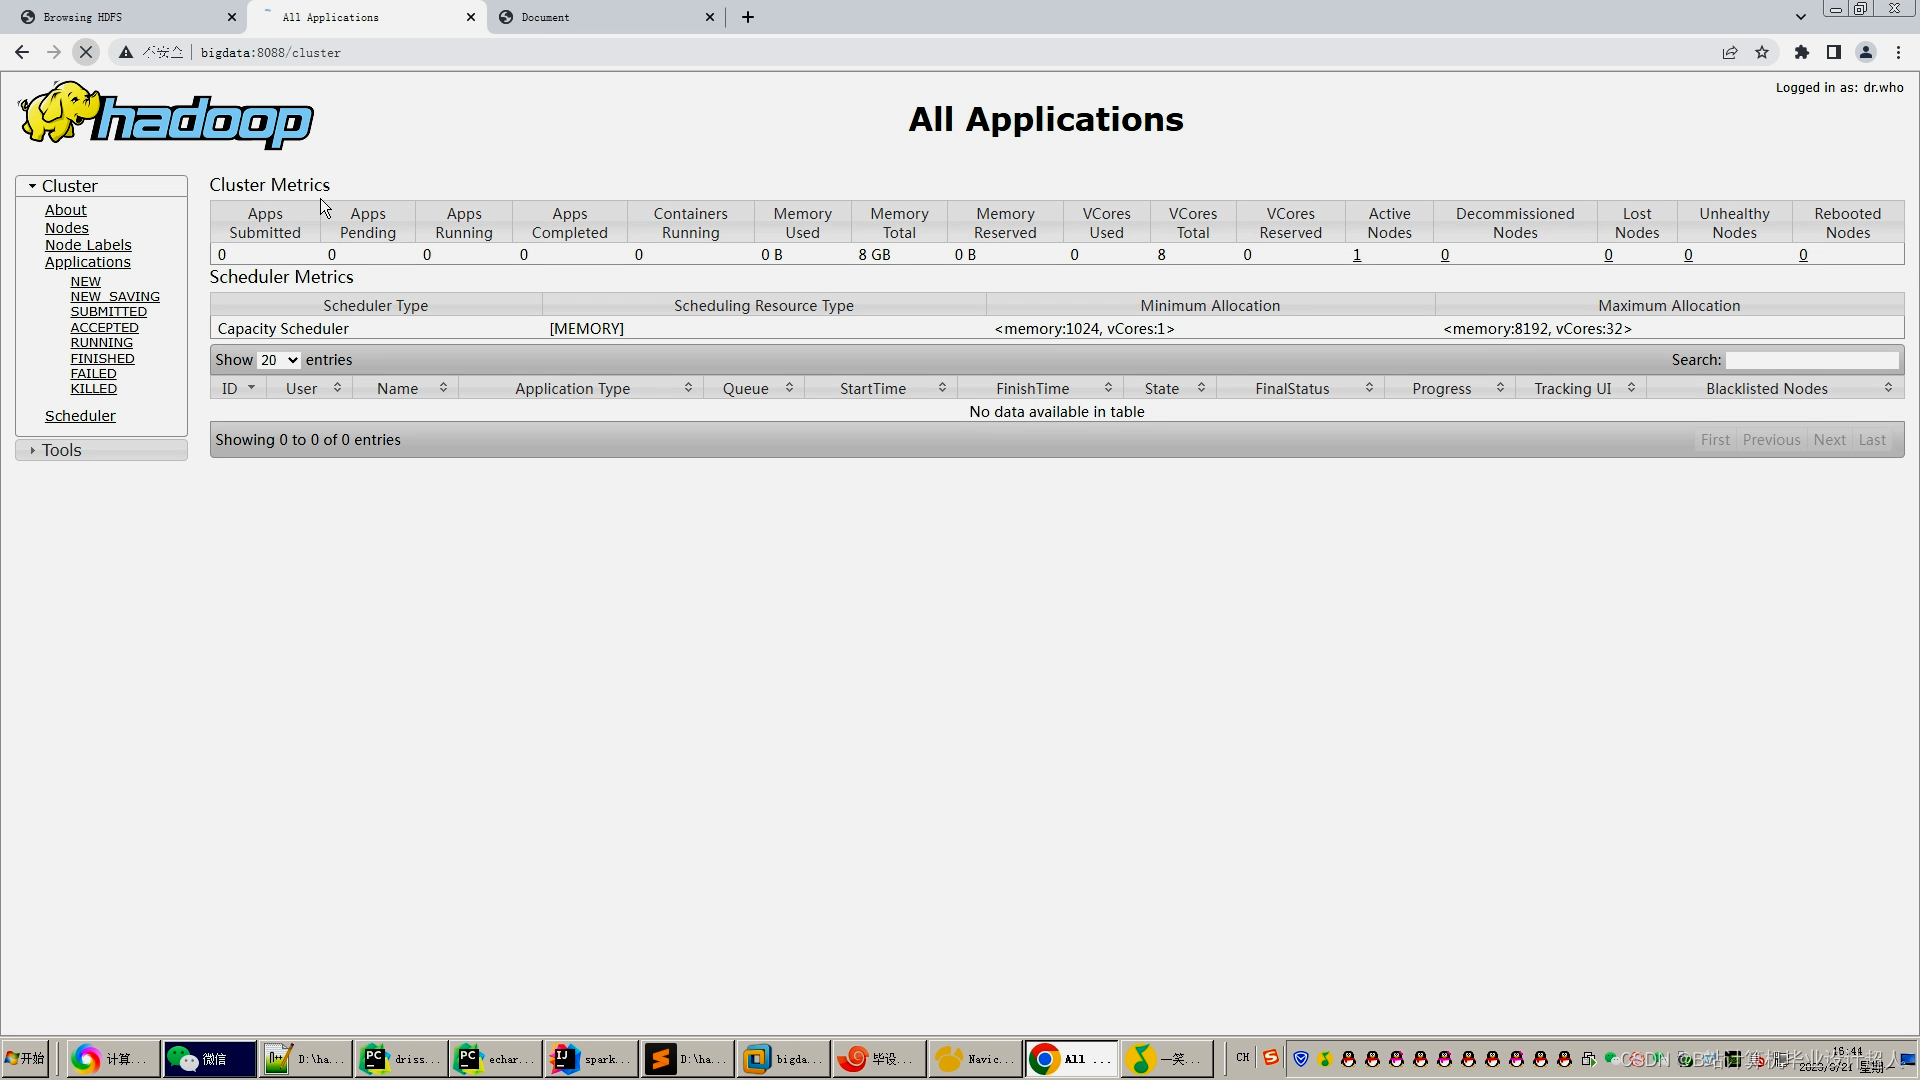This screenshot has width=1920, height=1080.
Task: Collapse the Cluster sidebar section
Action: tap(33, 186)
